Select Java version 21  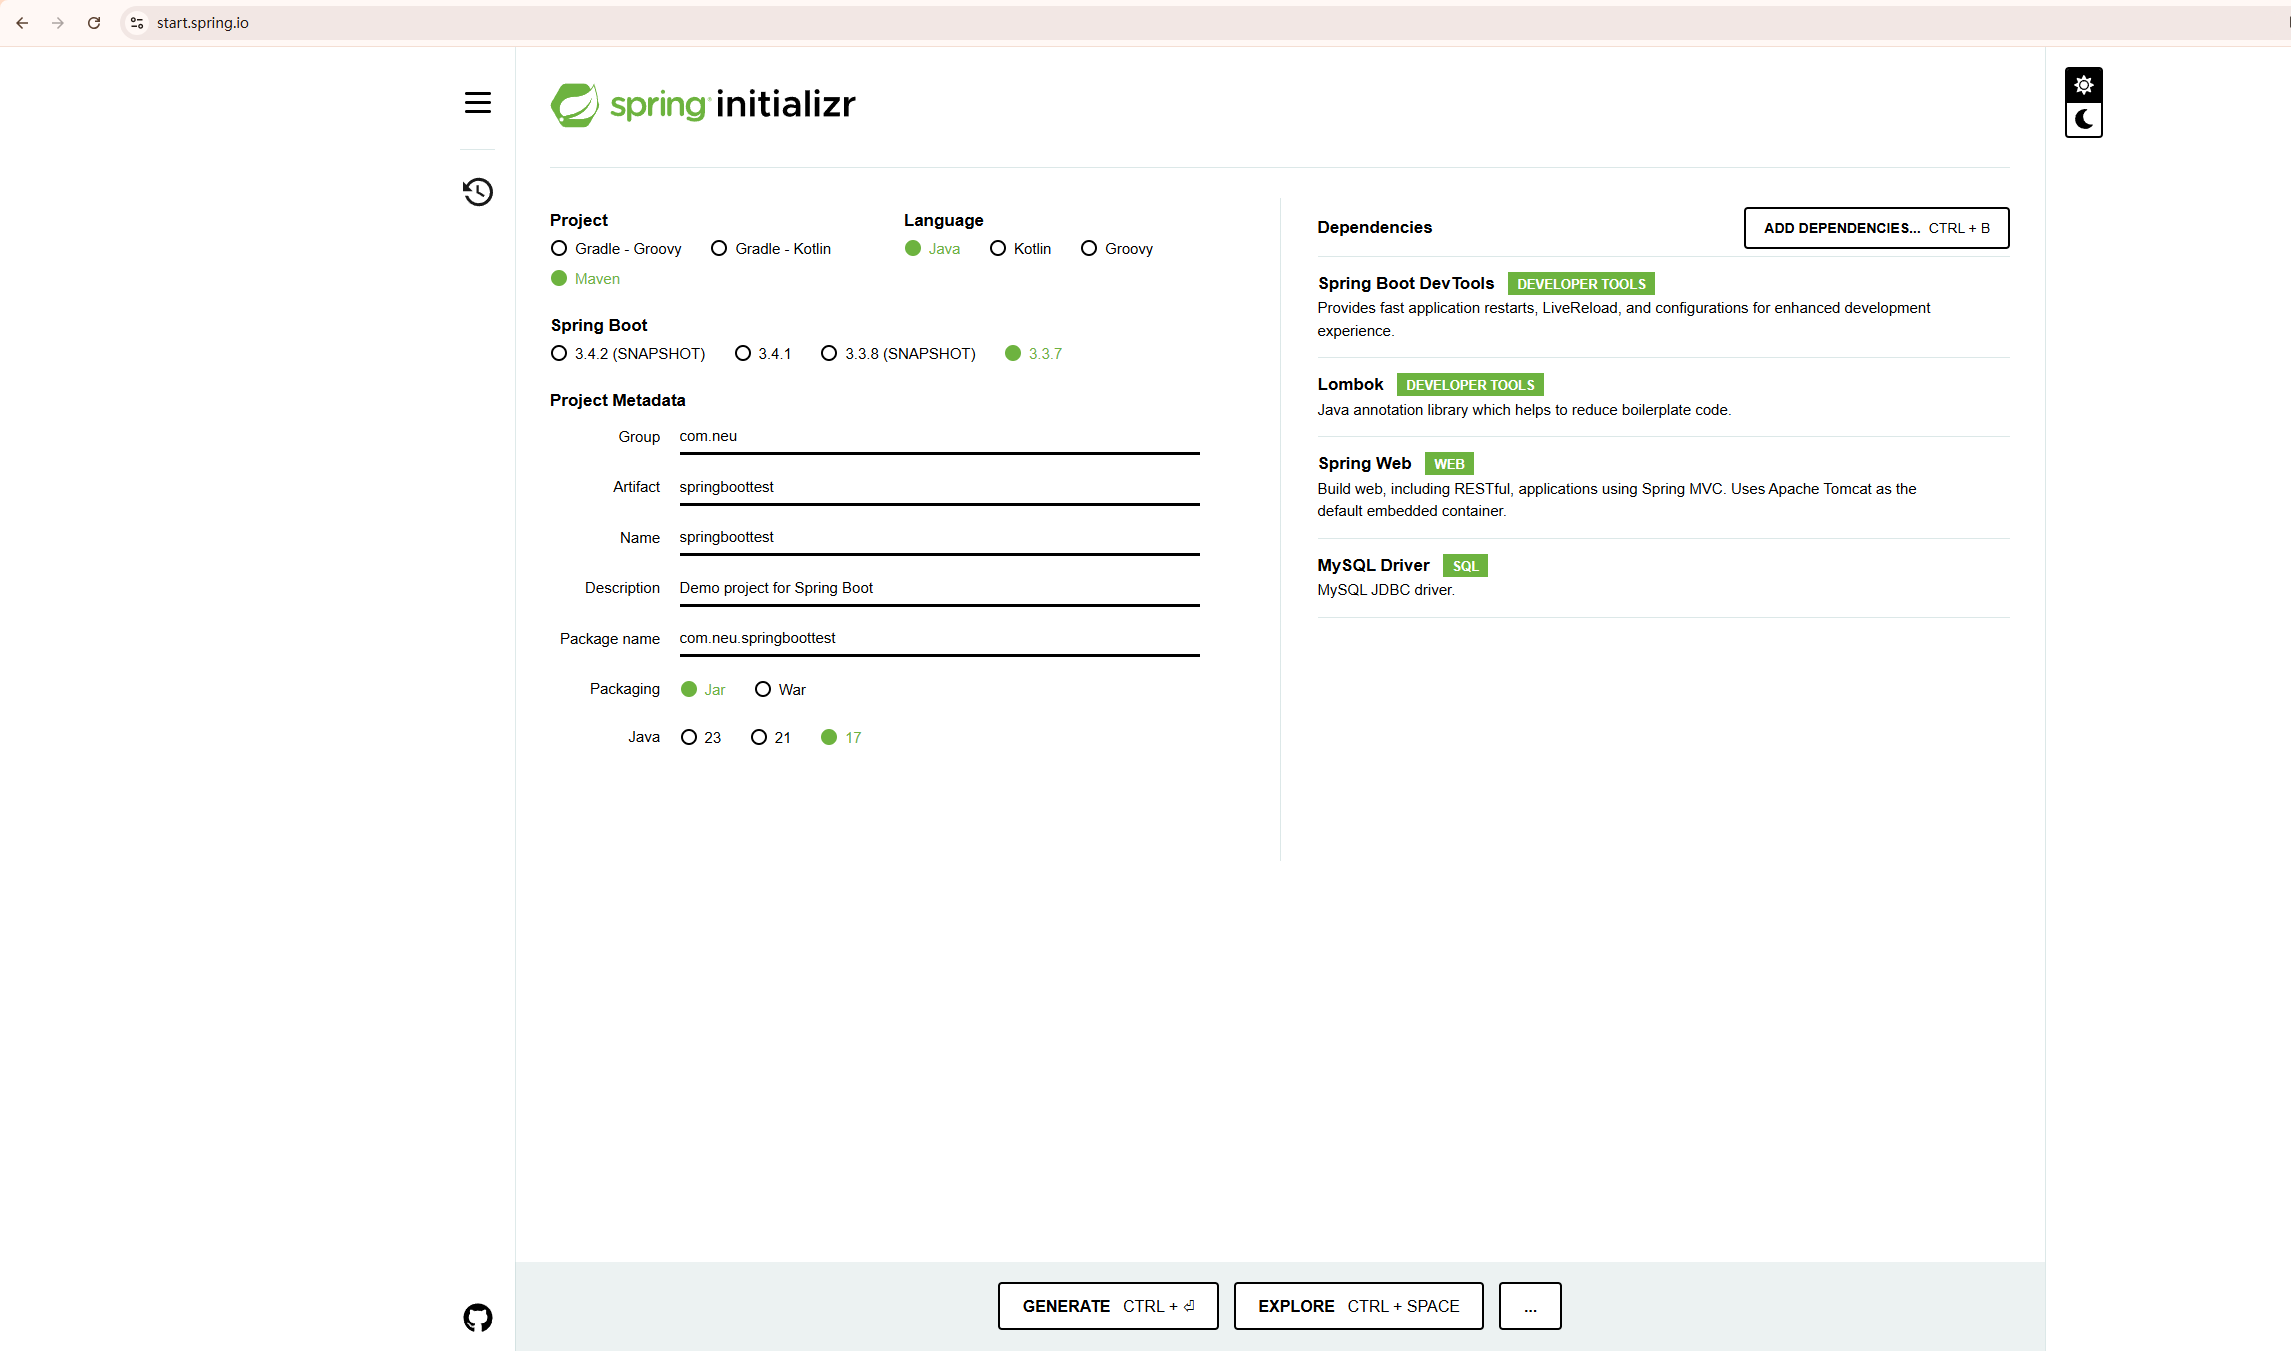pyautogui.click(x=759, y=737)
